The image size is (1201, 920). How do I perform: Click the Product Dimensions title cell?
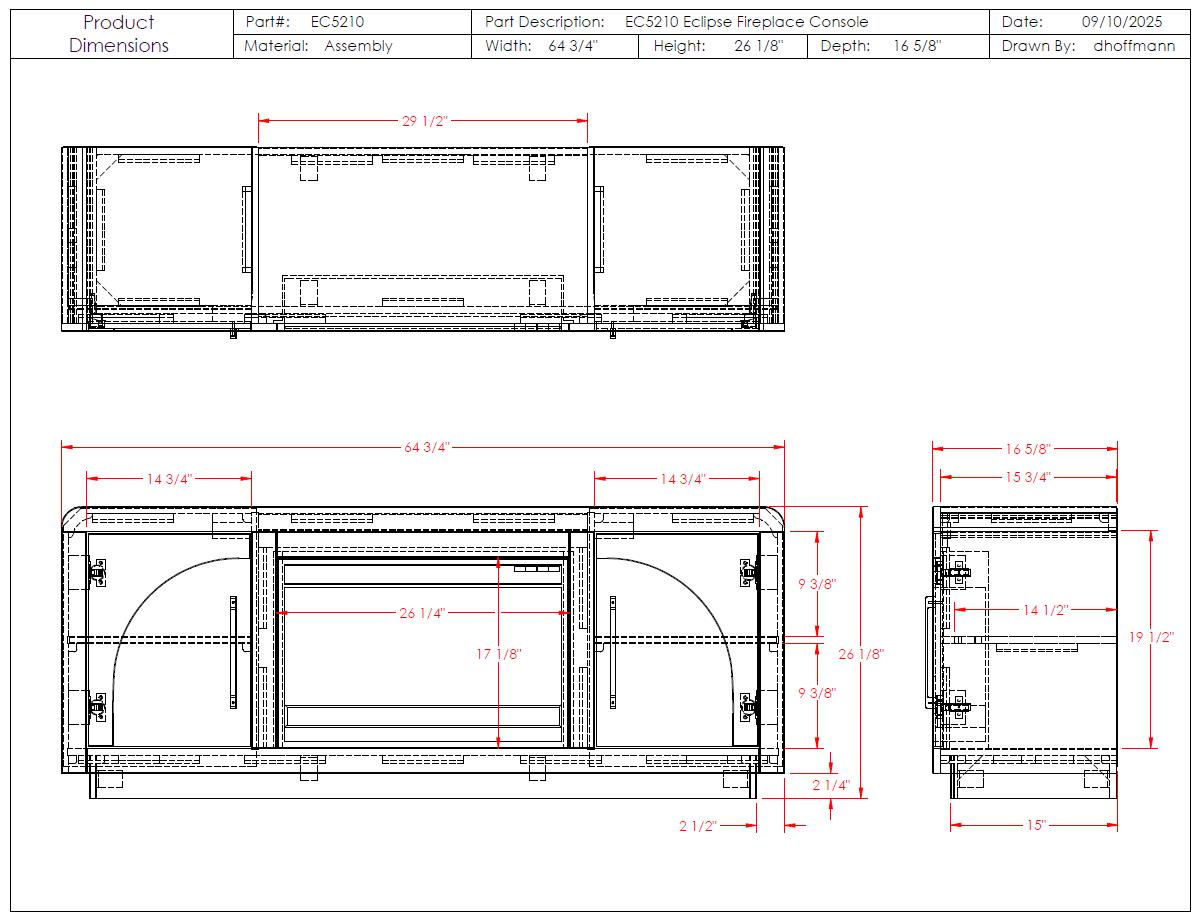(119, 34)
